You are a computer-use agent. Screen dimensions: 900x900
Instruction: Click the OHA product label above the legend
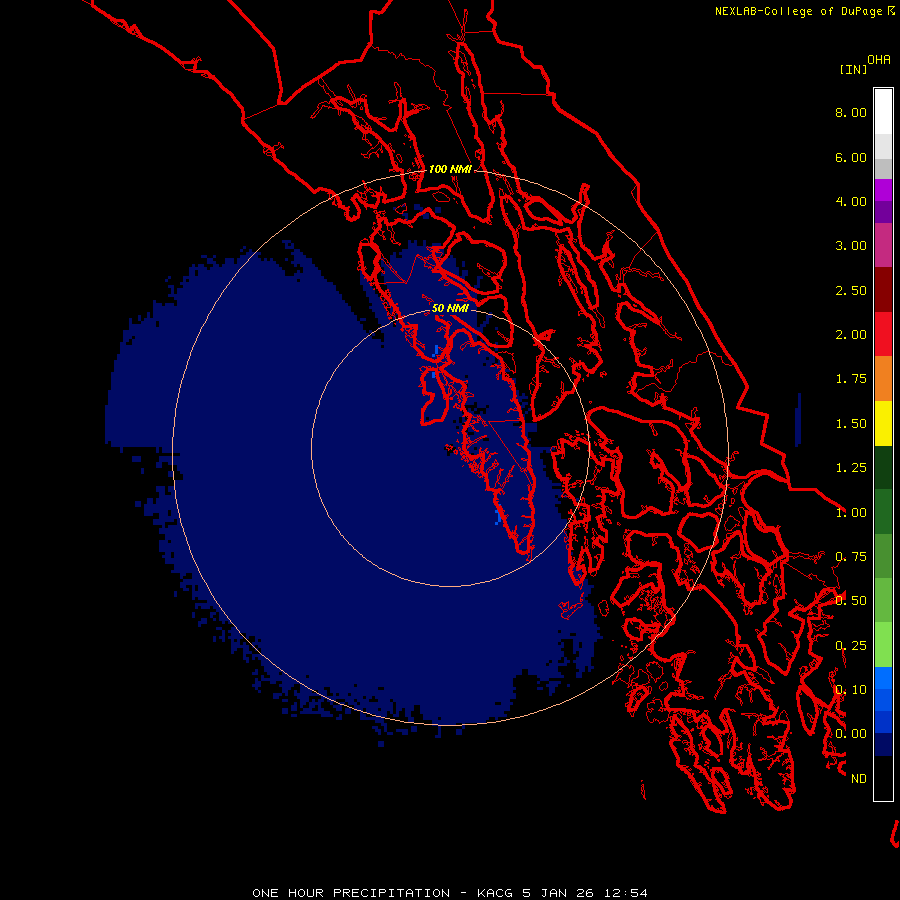point(879,60)
